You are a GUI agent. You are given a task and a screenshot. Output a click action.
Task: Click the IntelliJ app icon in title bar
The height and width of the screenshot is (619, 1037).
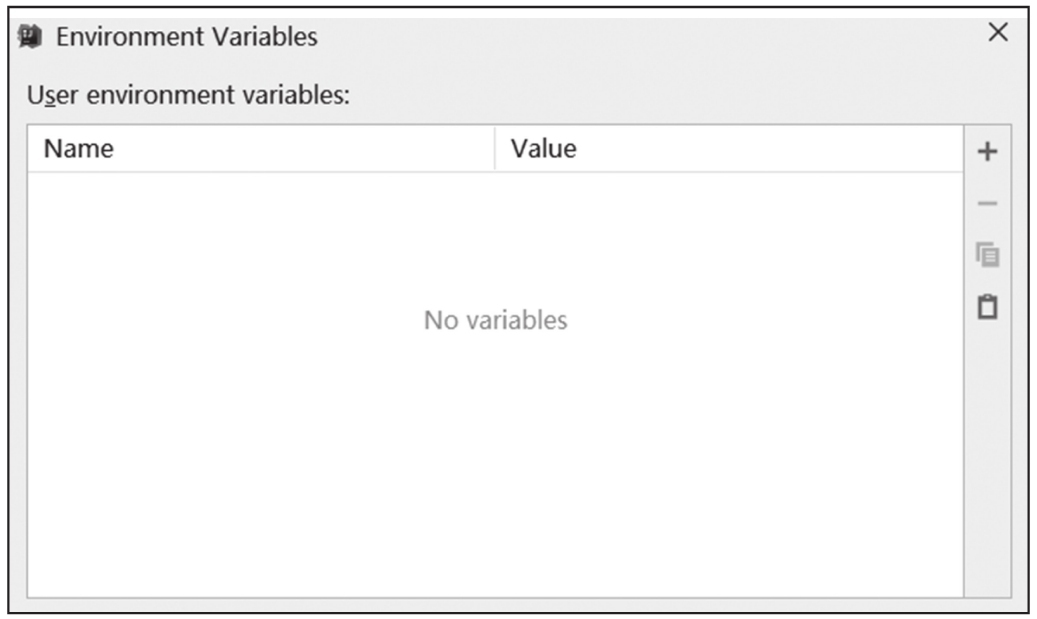pos(30,36)
